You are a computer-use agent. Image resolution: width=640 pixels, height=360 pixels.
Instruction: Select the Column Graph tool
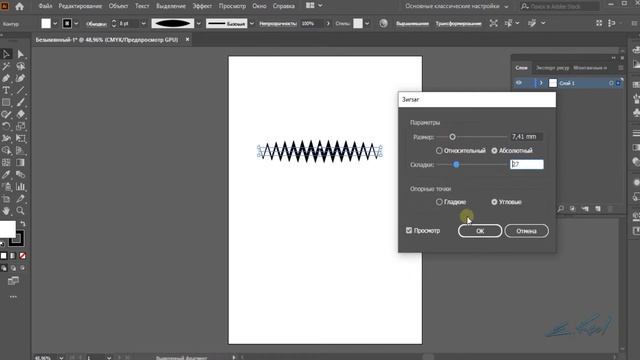20,187
